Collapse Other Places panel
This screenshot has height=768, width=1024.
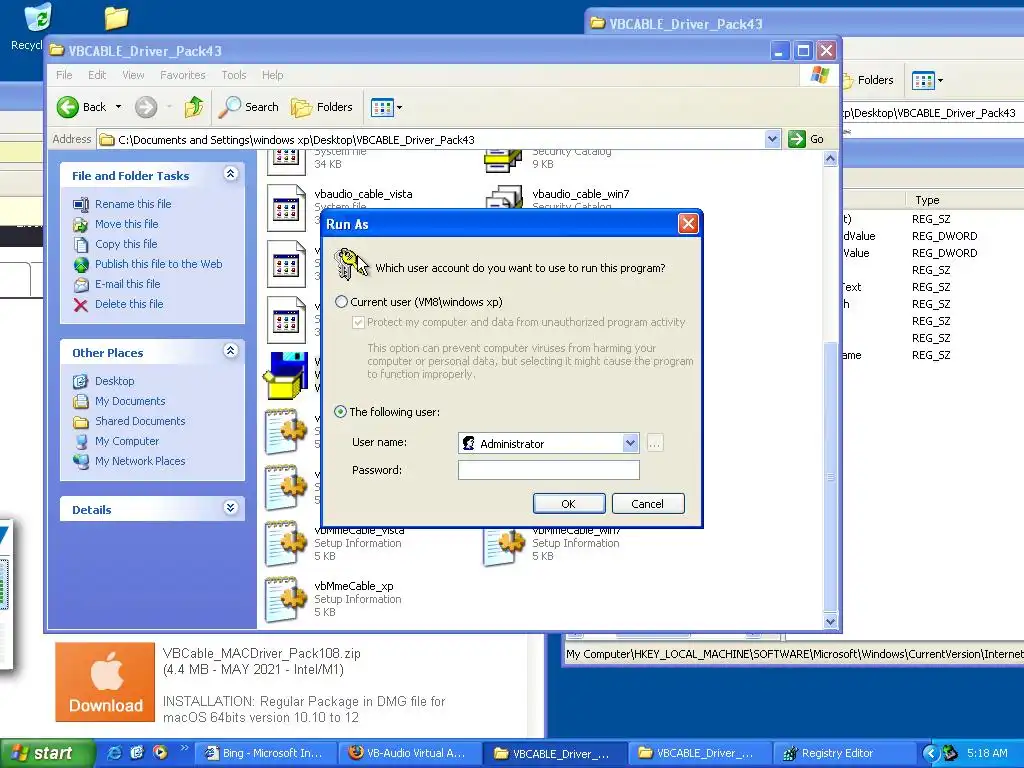pos(231,351)
